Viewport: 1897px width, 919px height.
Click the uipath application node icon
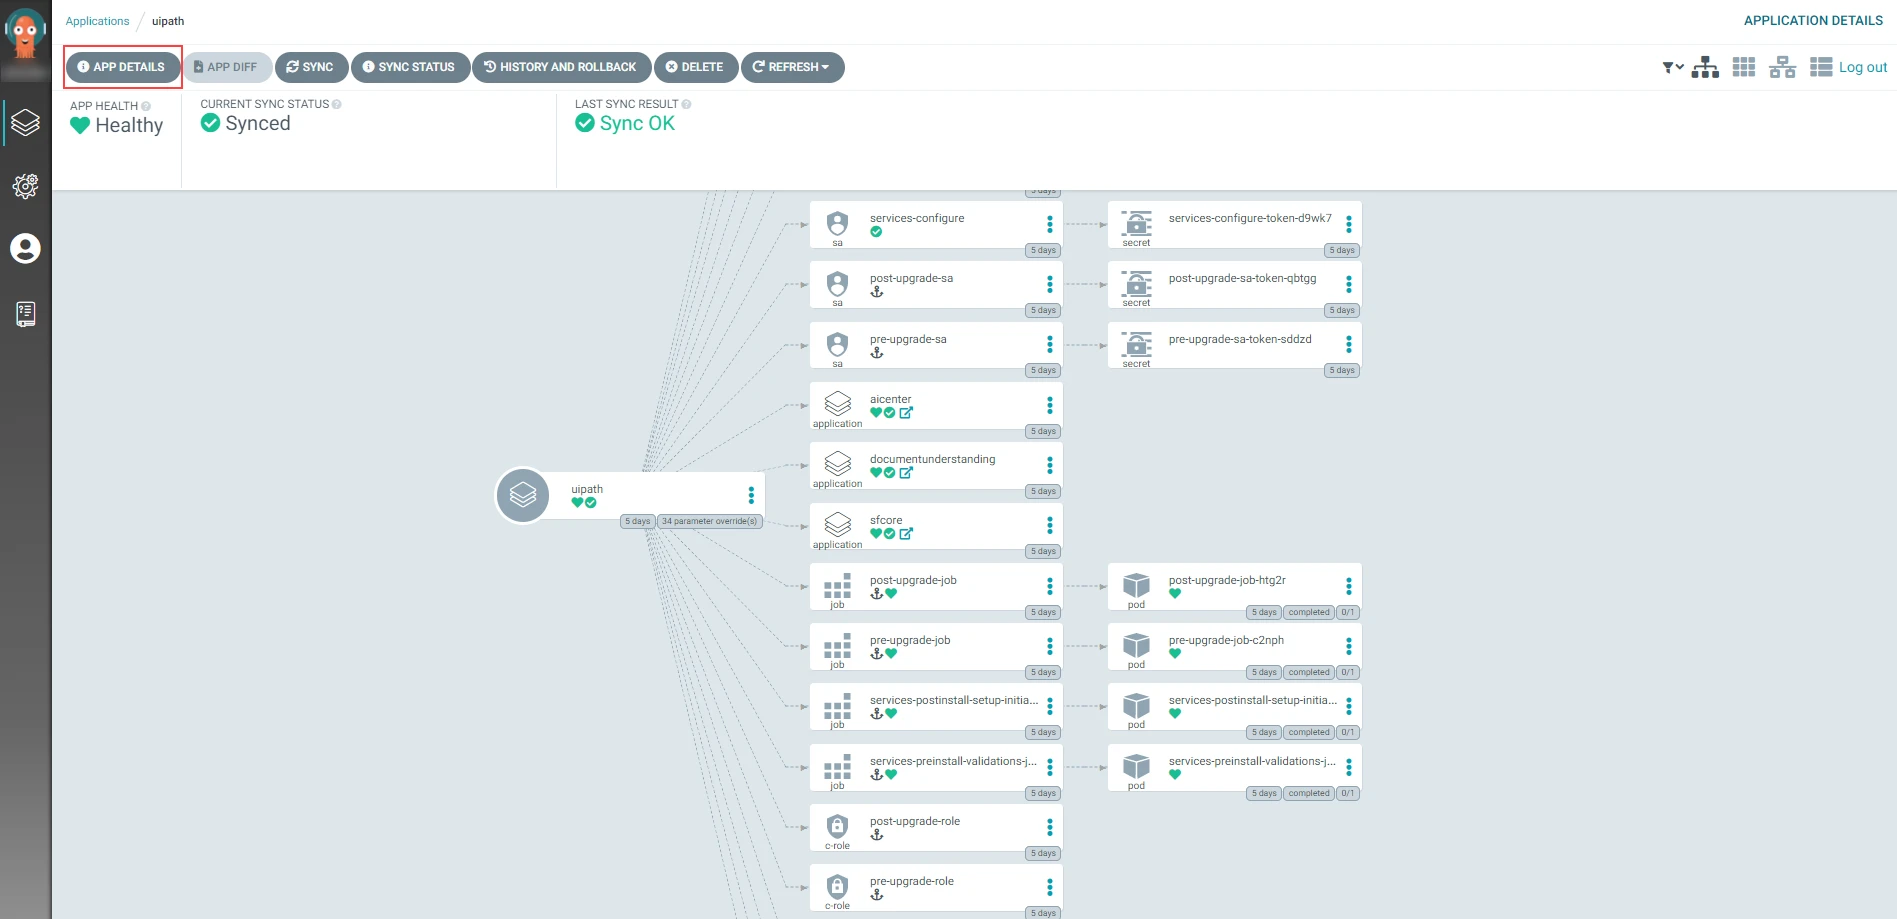point(523,495)
